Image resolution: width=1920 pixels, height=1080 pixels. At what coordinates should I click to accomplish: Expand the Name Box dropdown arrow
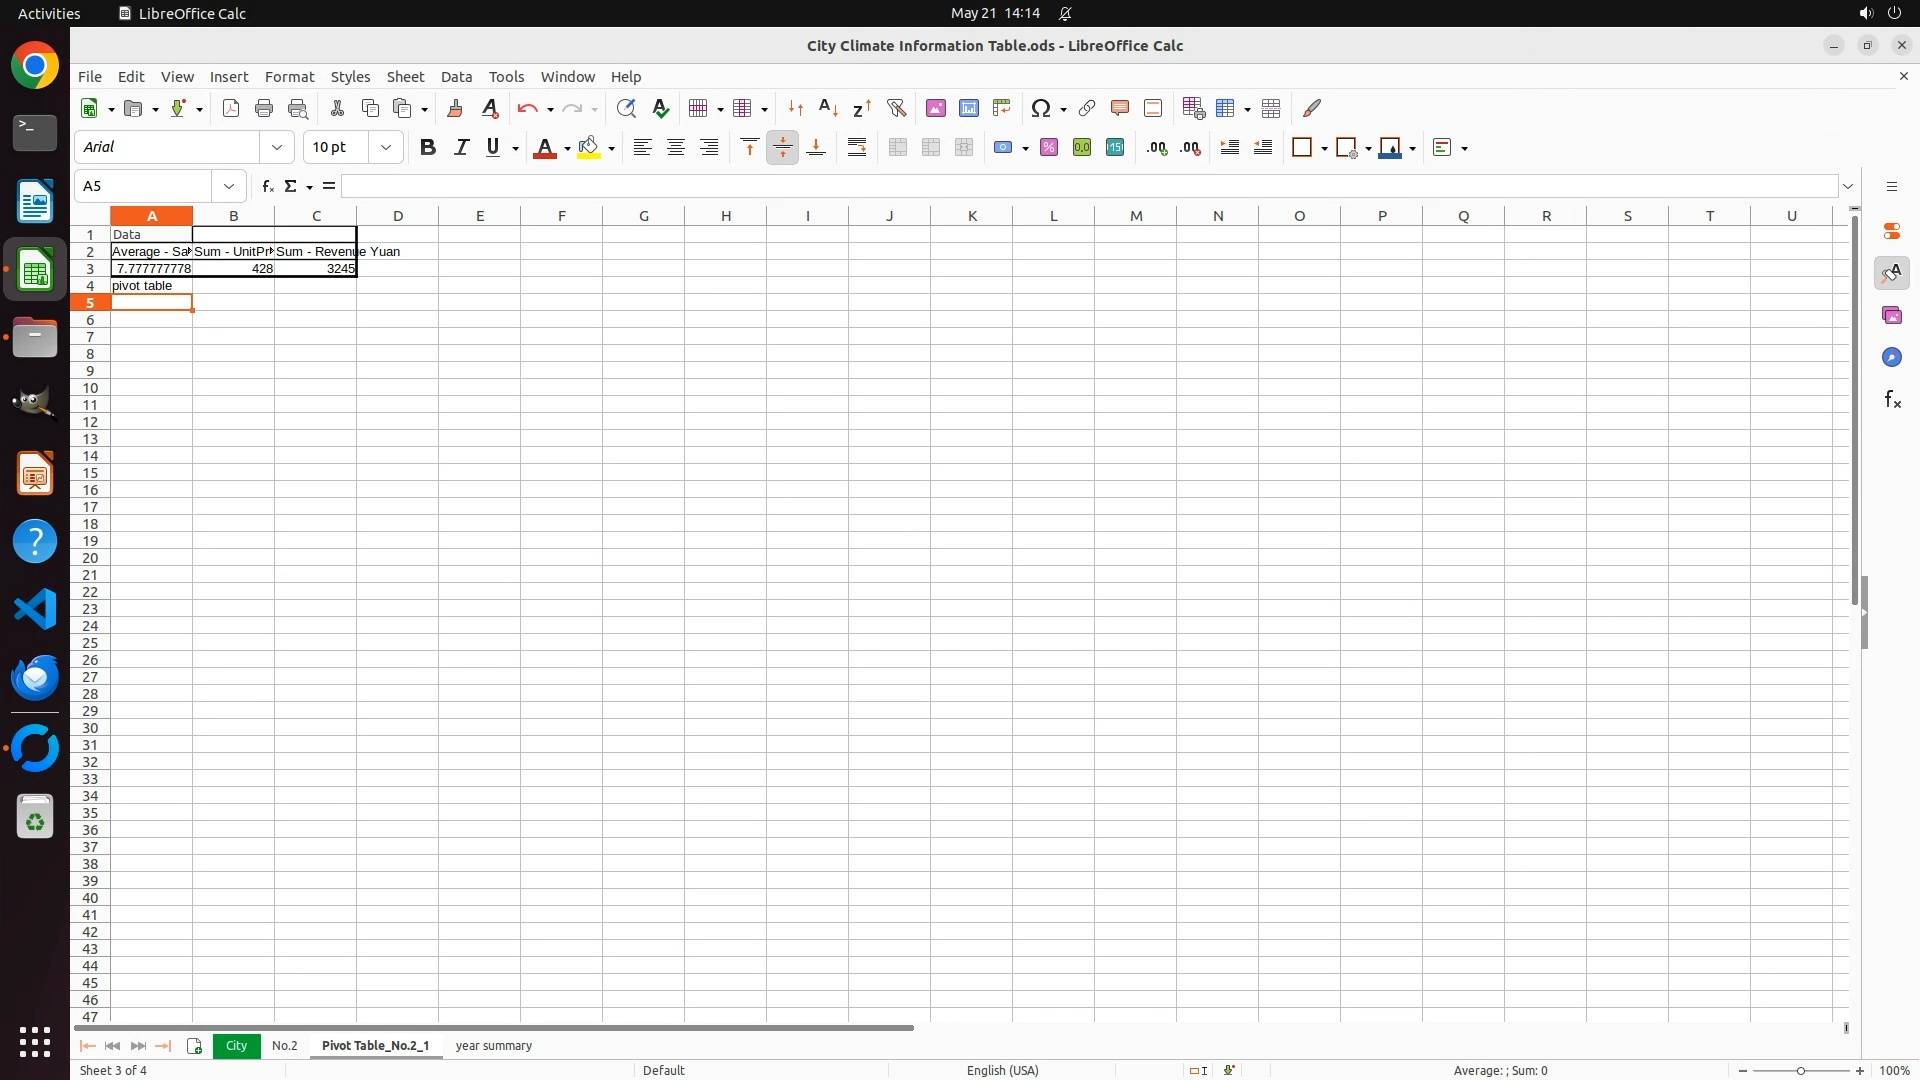pyautogui.click(x=229, y=186)
